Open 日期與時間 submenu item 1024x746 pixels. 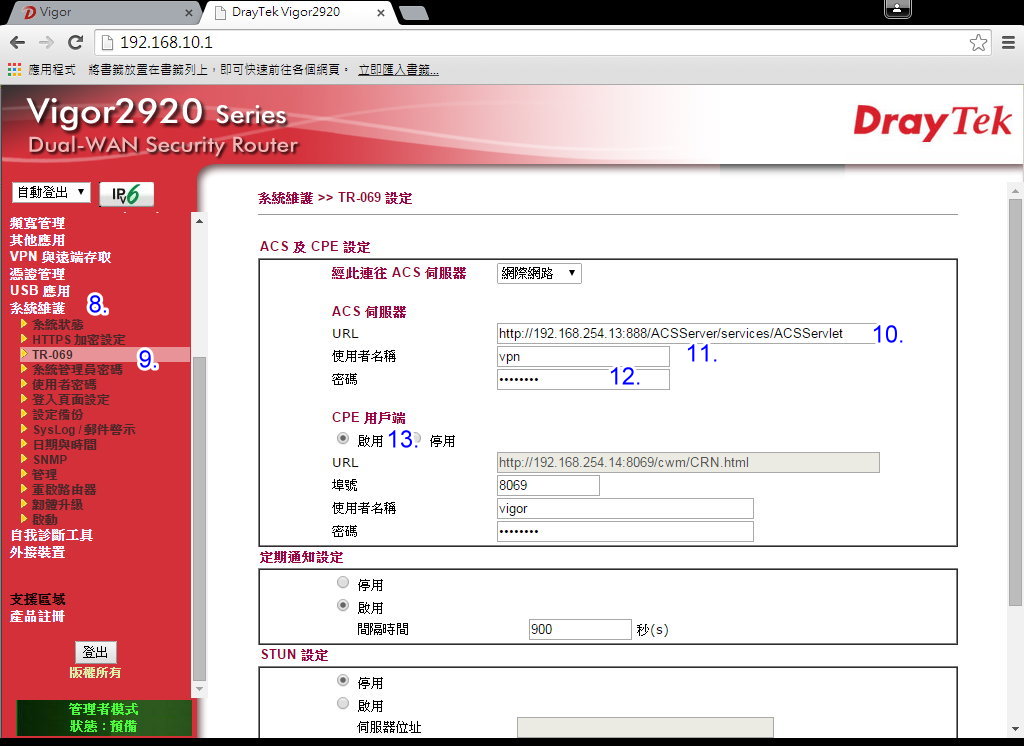coord(65,445)
